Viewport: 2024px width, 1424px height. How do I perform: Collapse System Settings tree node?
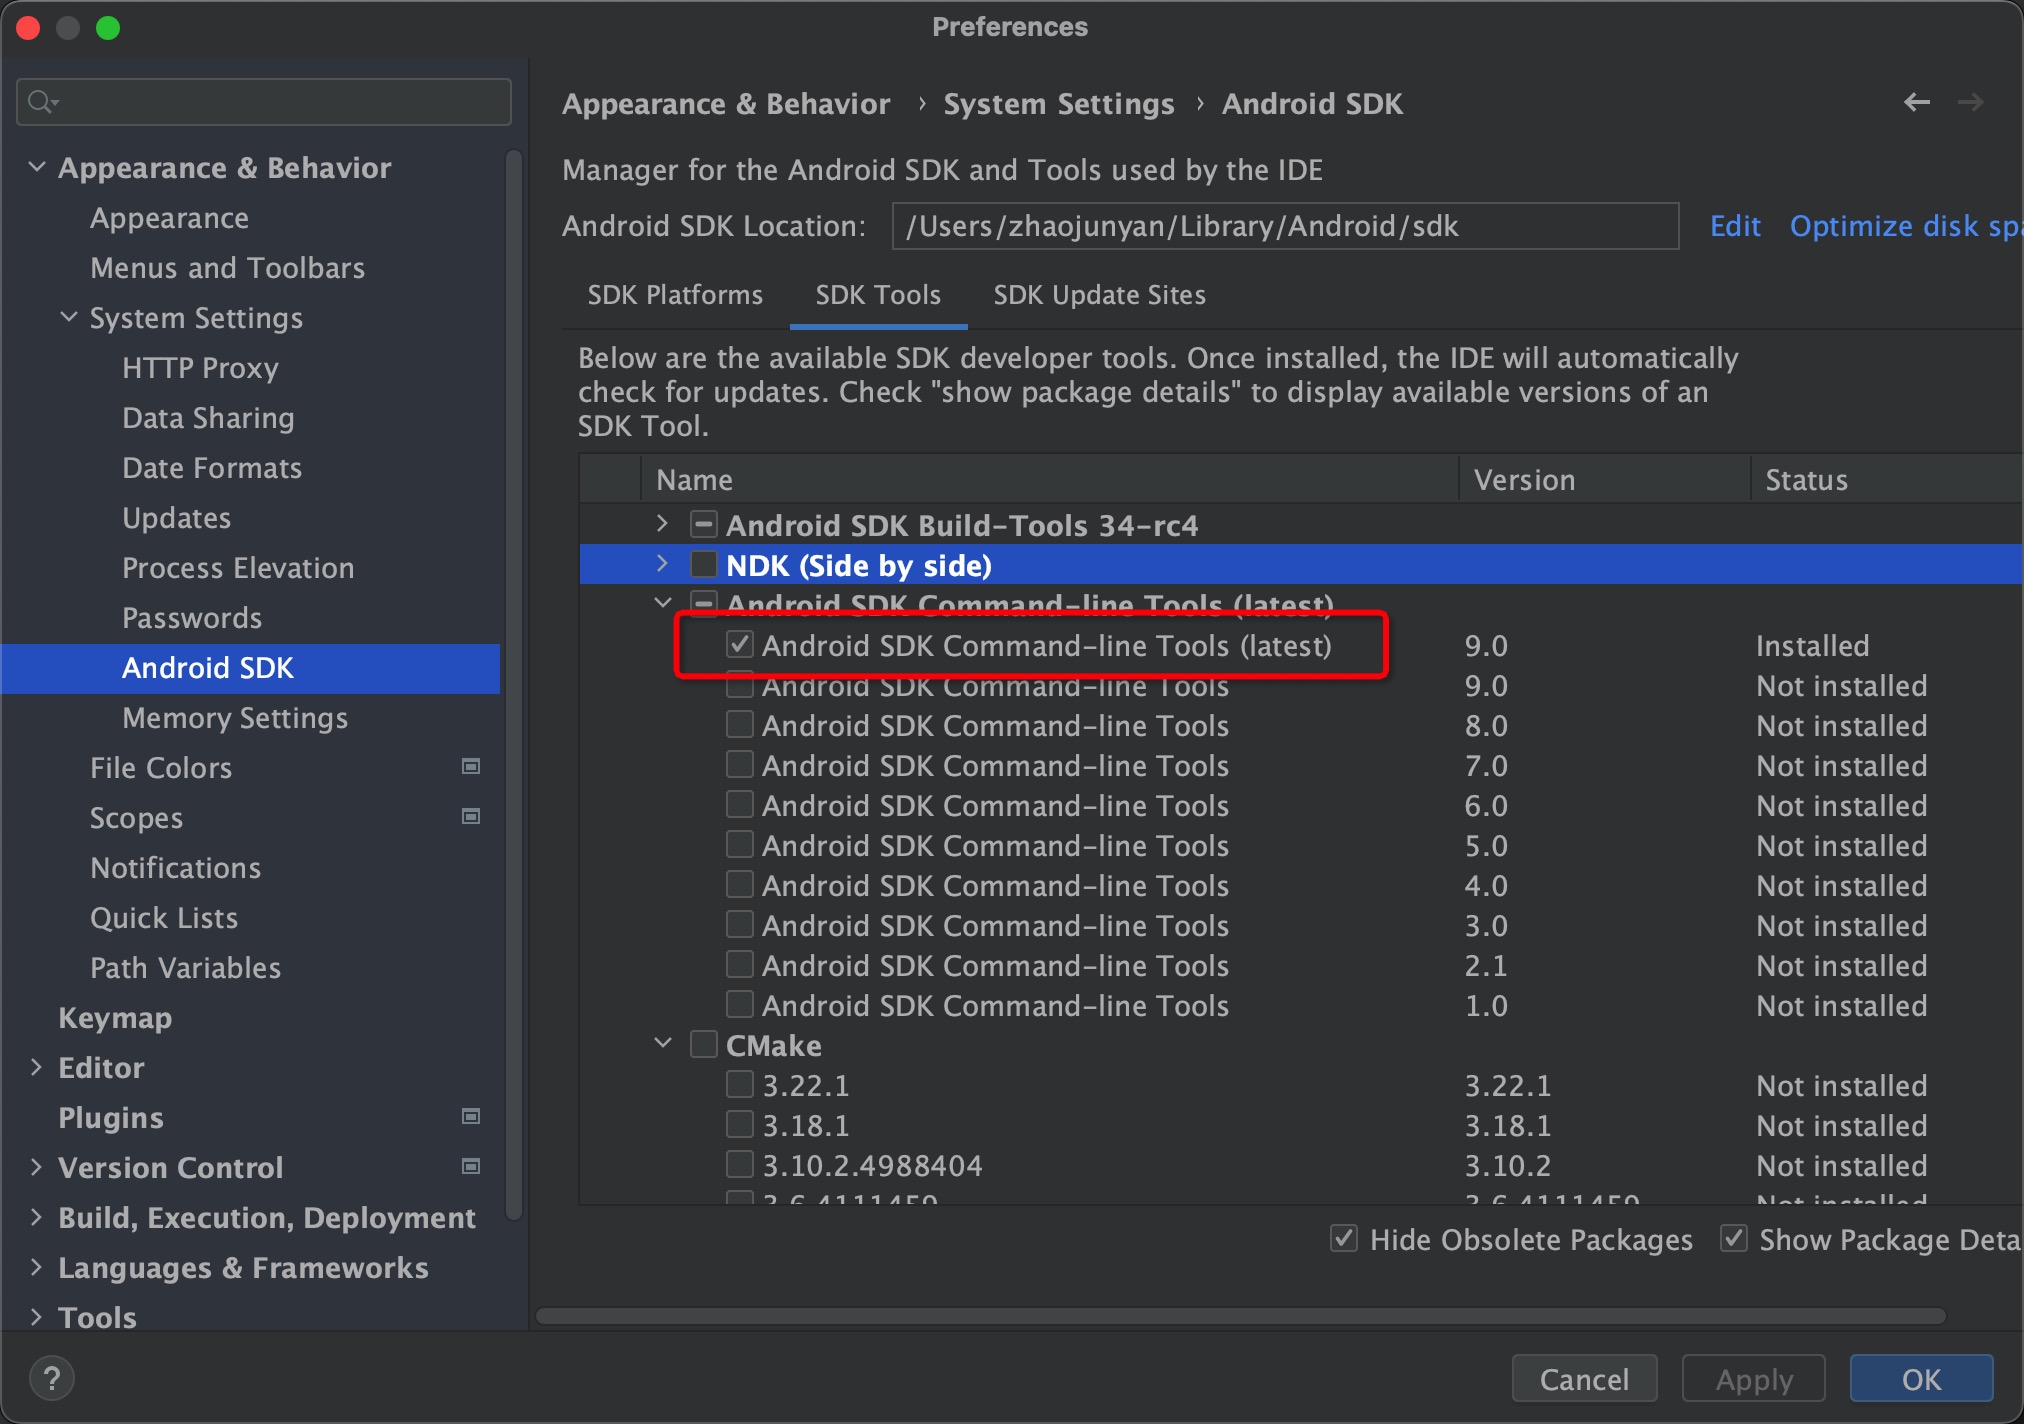69,317
